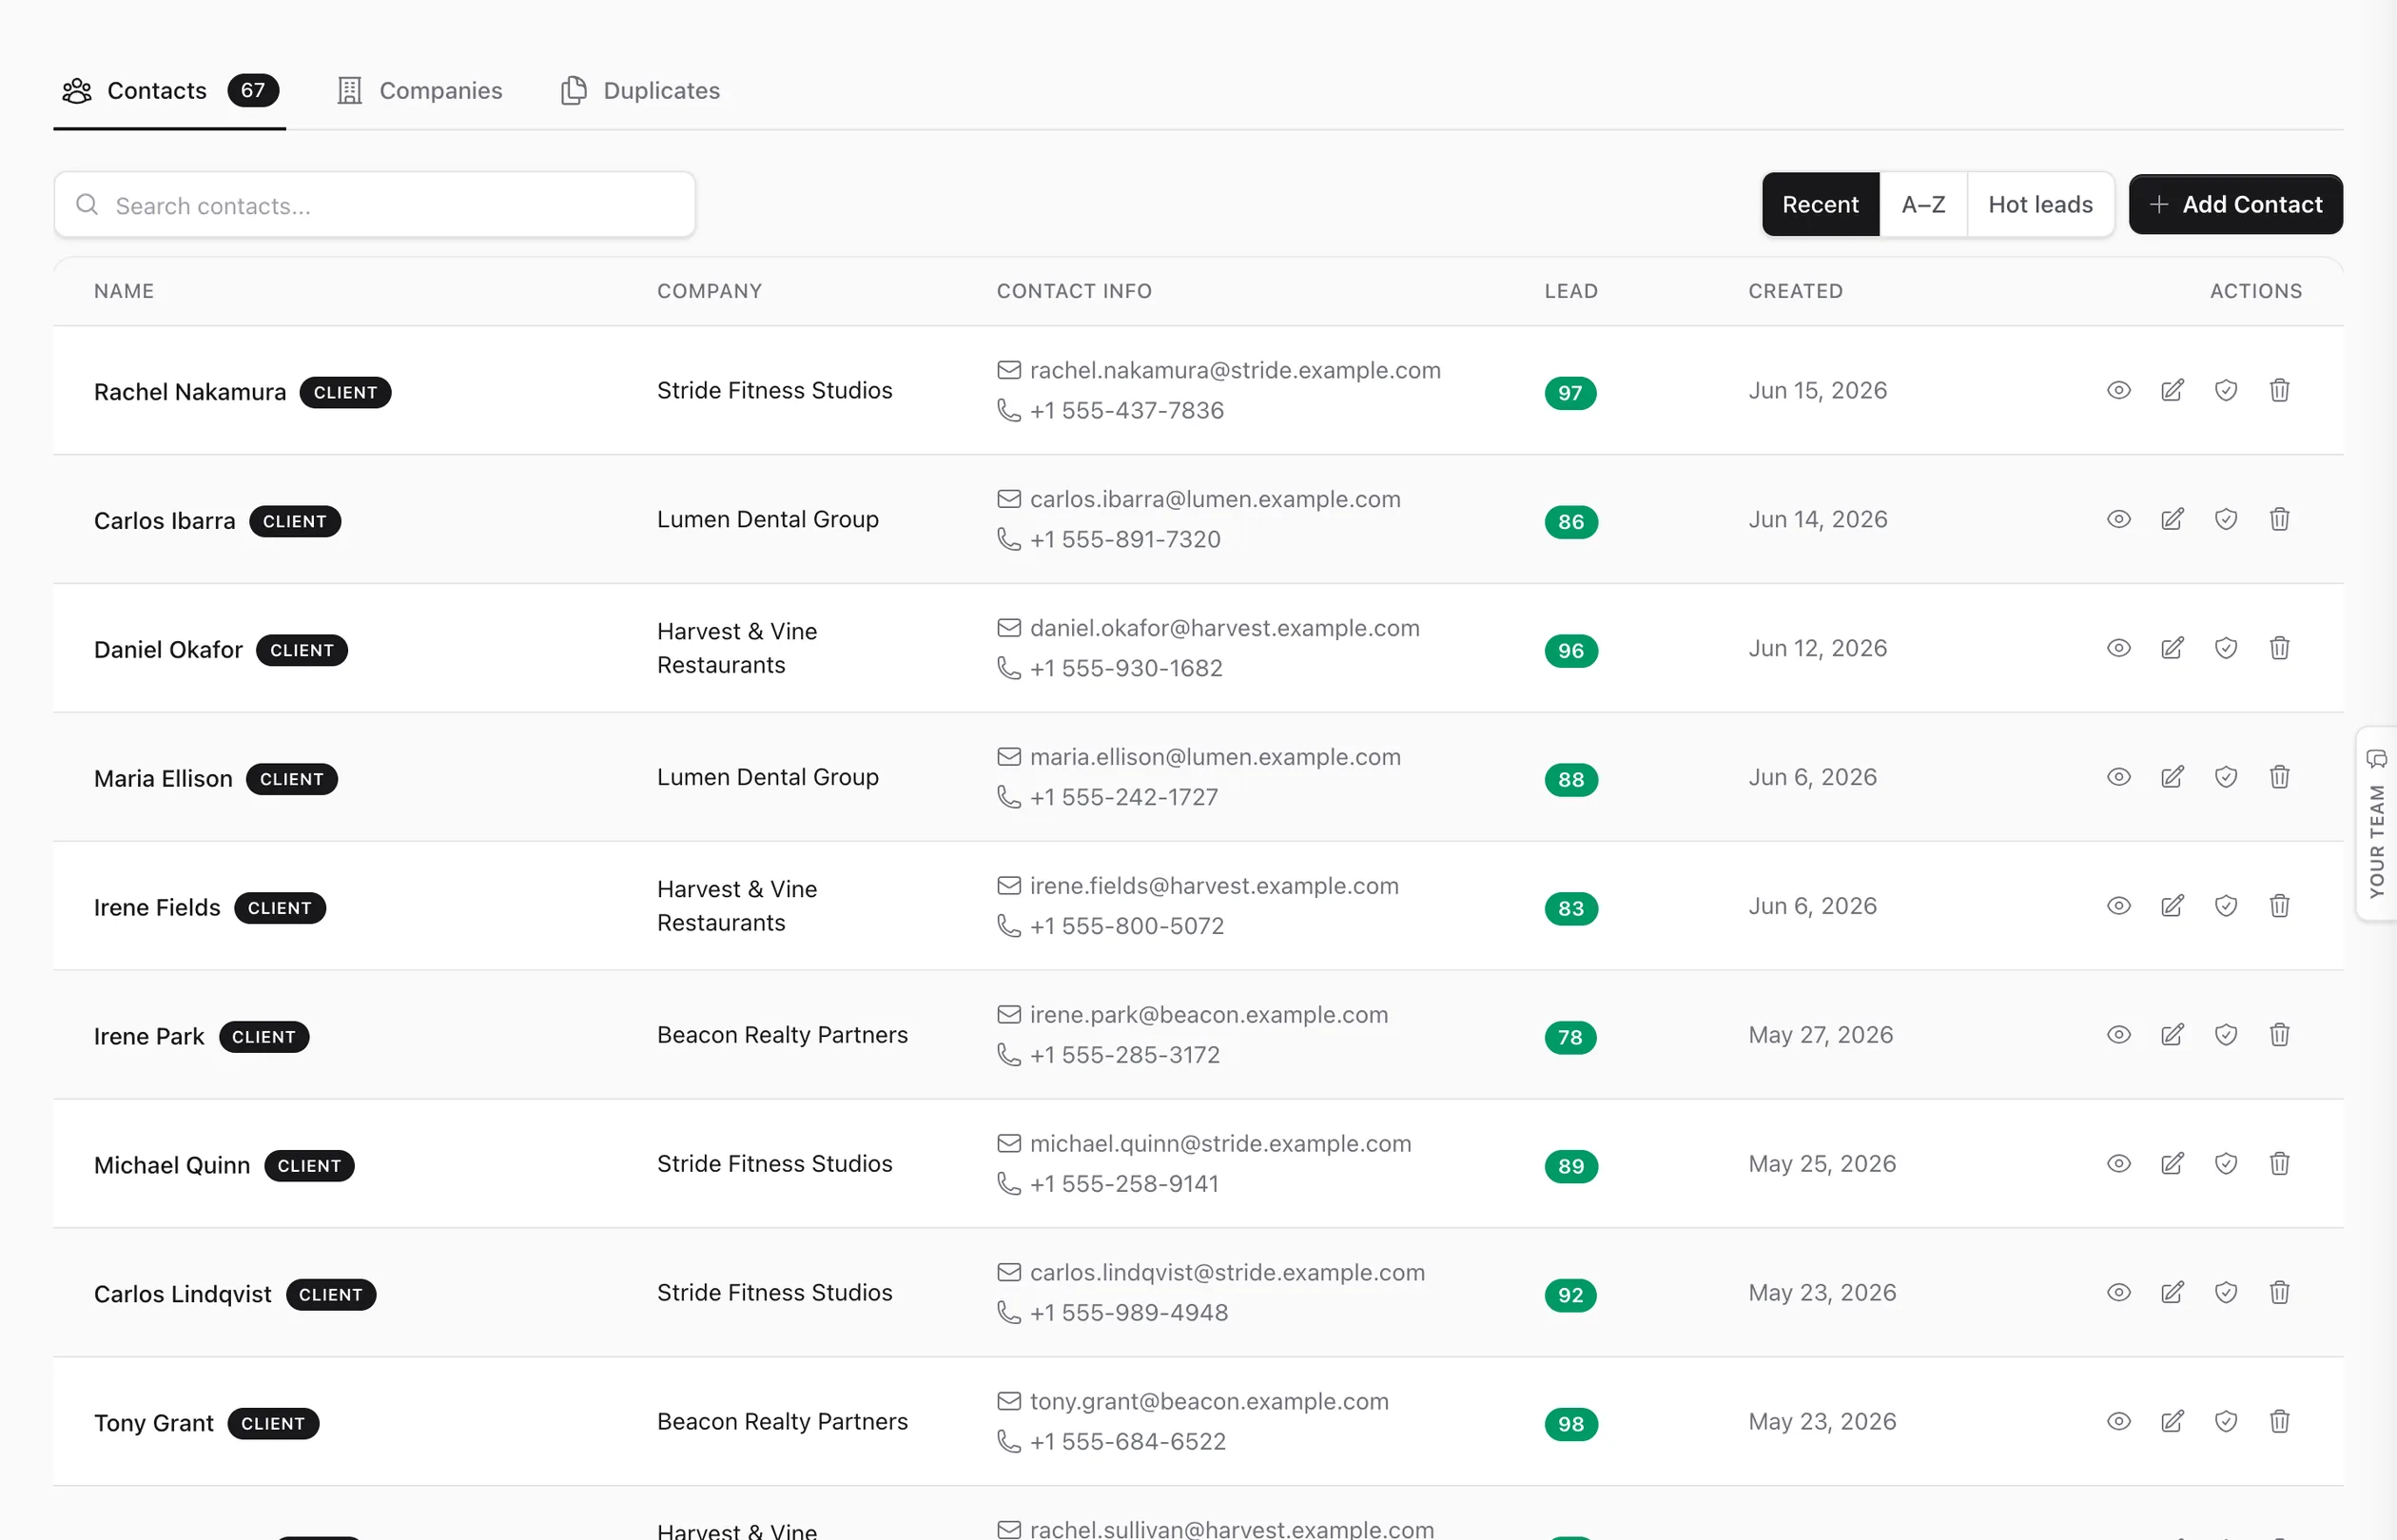Click the Add Contact button
The image size is (2397, 1540).
coord(2235,205)
